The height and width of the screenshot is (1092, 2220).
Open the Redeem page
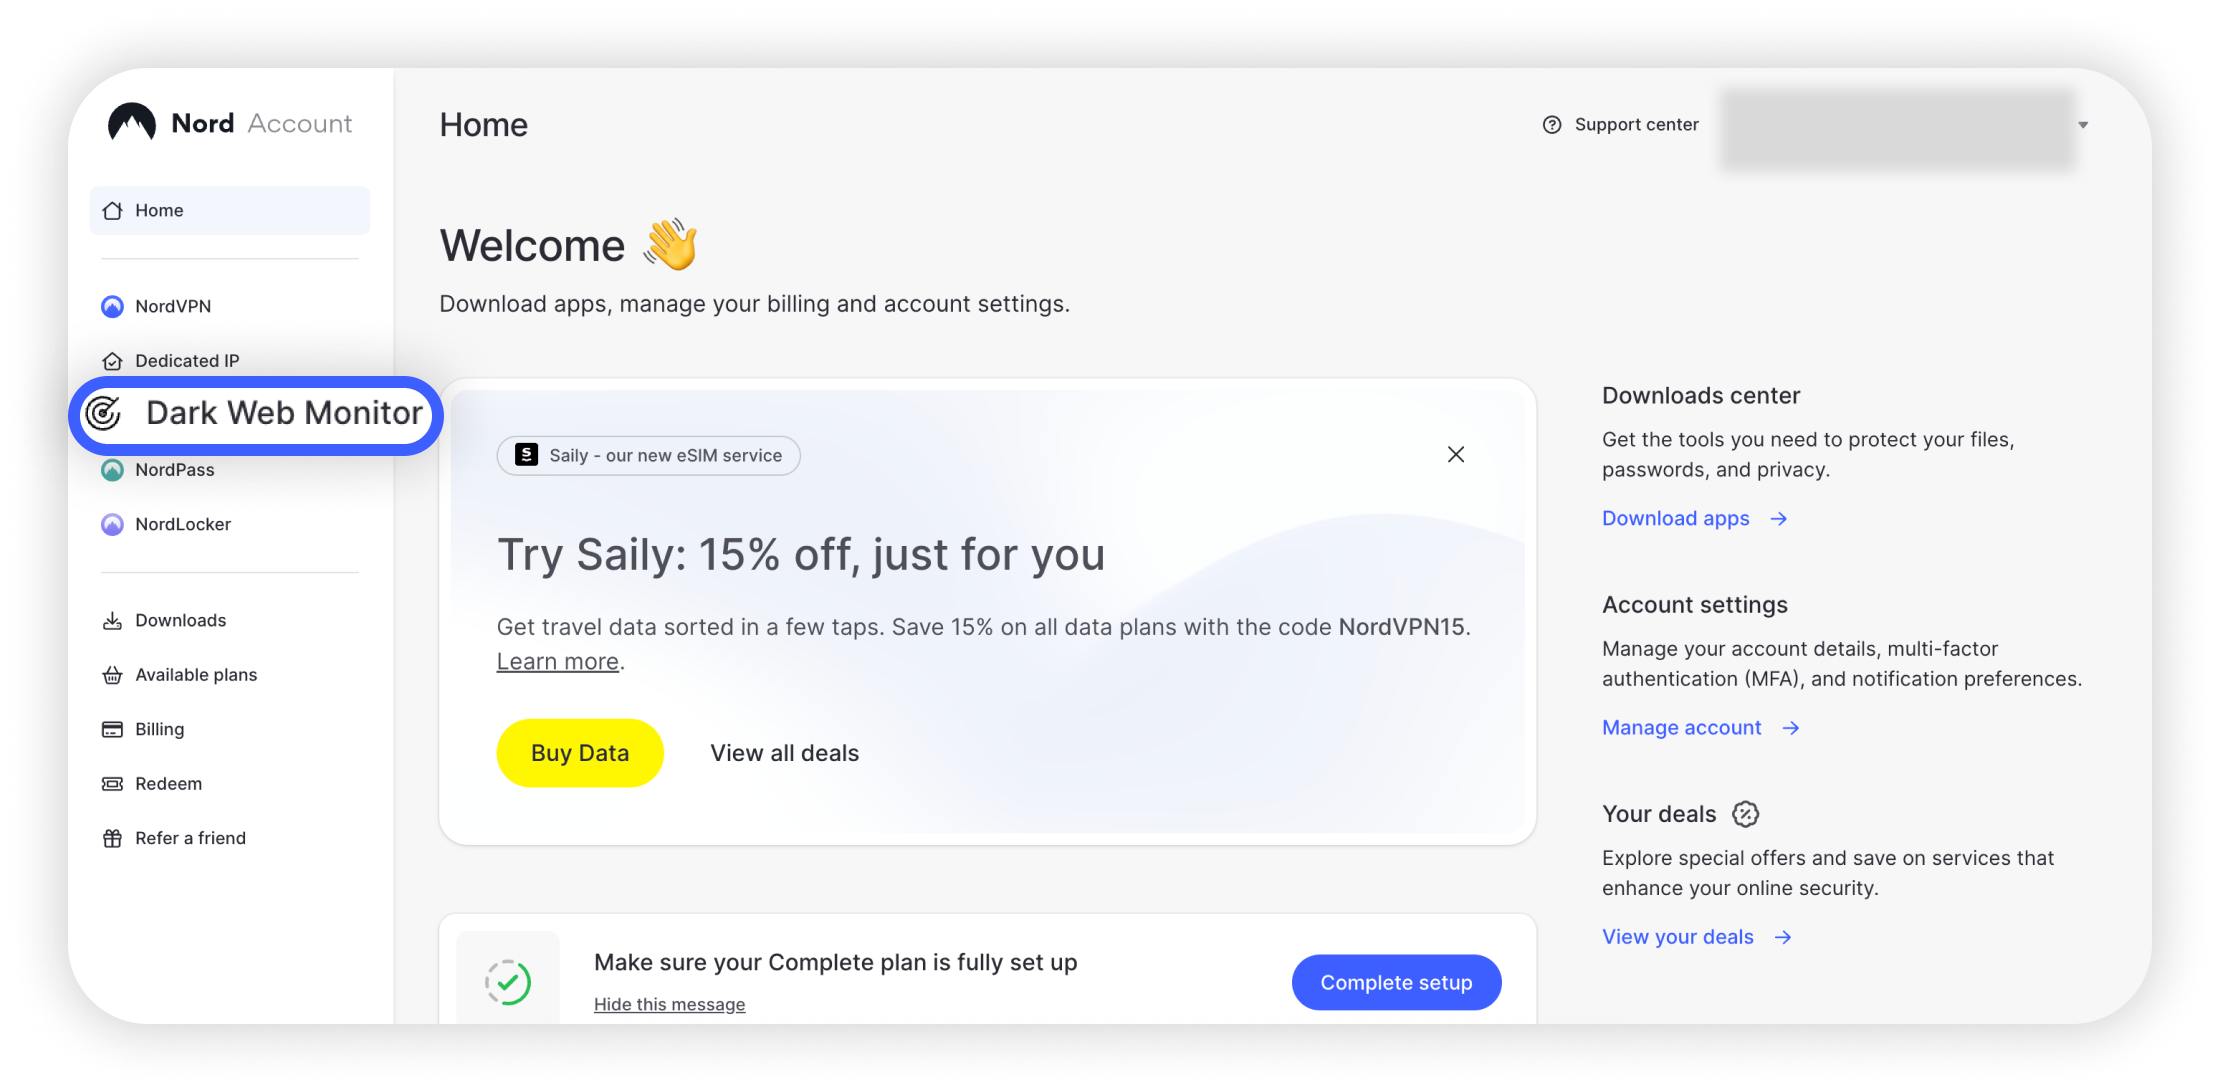click(168, 784)
